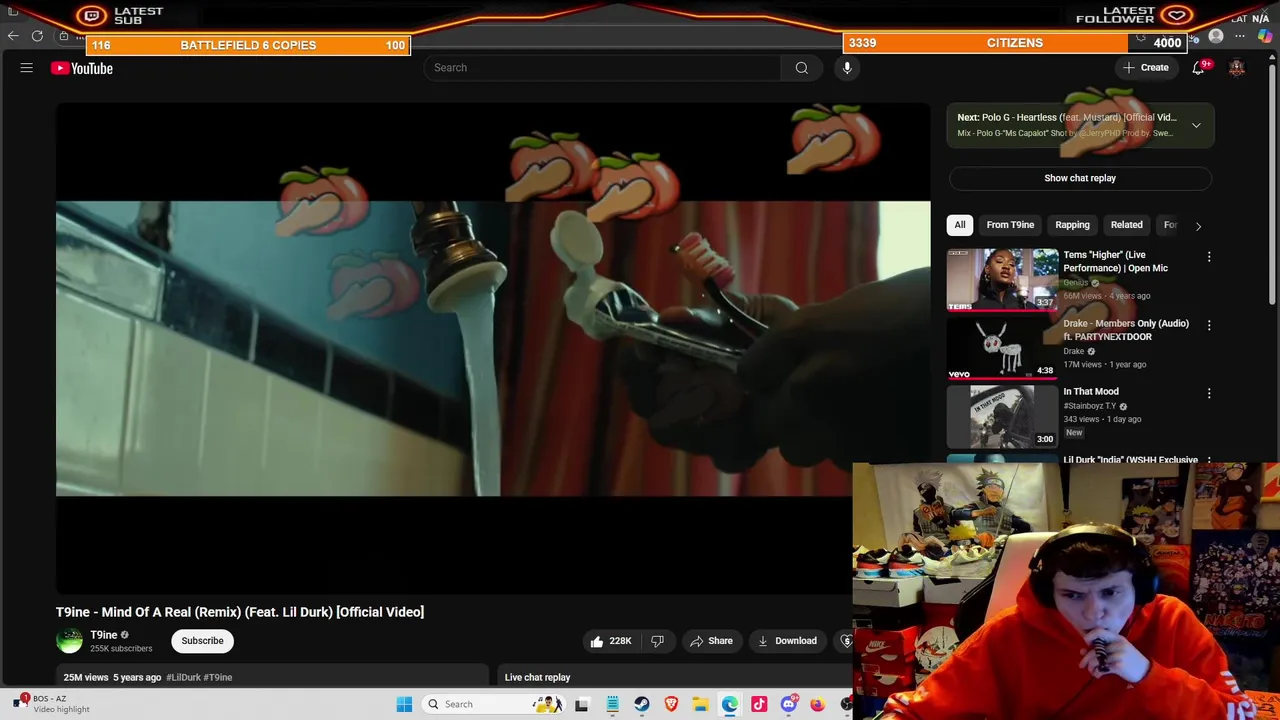The image size is (1280, 720).
Task: Show more filter chips with the right arrow
Action: pyautogui.click(x=1198, y=226)
